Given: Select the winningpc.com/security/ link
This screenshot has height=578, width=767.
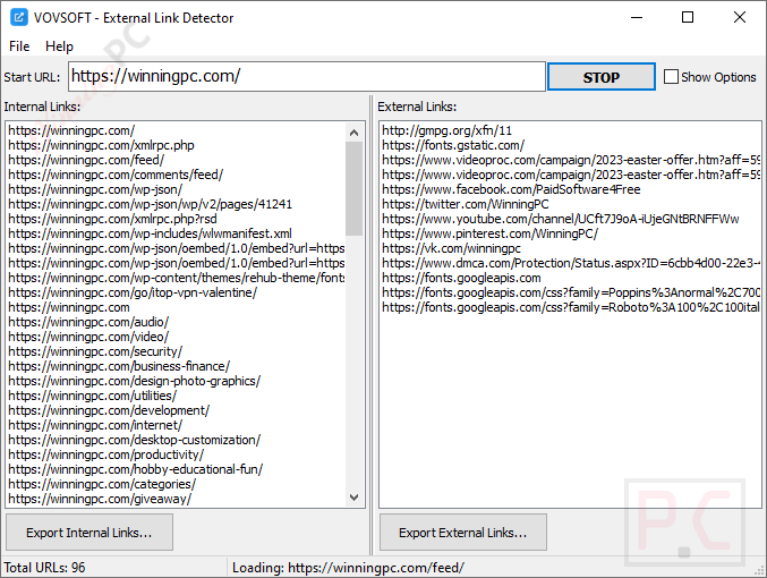Looking at the screenshot, I should coord(95,351).
